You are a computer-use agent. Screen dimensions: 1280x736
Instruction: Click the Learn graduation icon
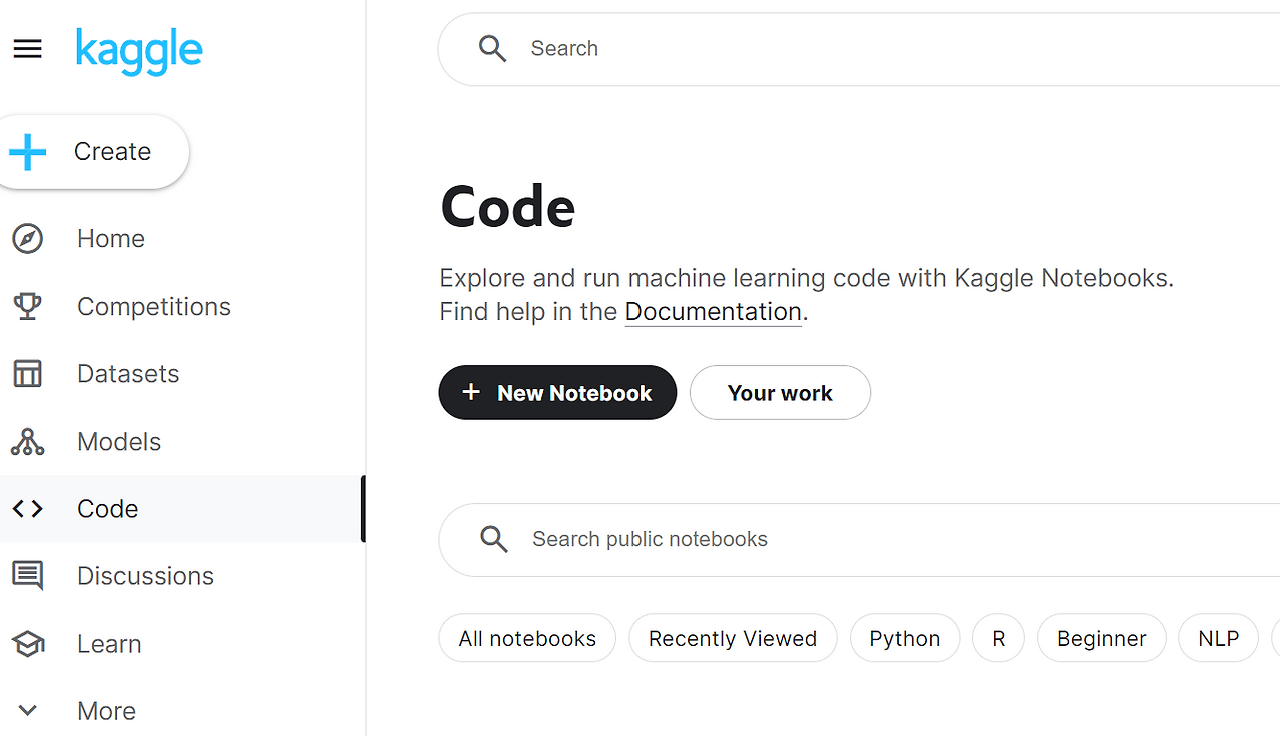click(27, 643)
